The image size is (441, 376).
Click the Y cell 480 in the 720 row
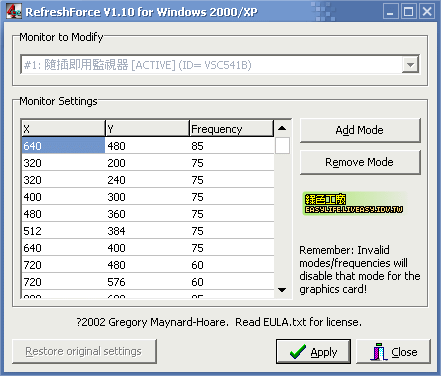click(147, 265)
